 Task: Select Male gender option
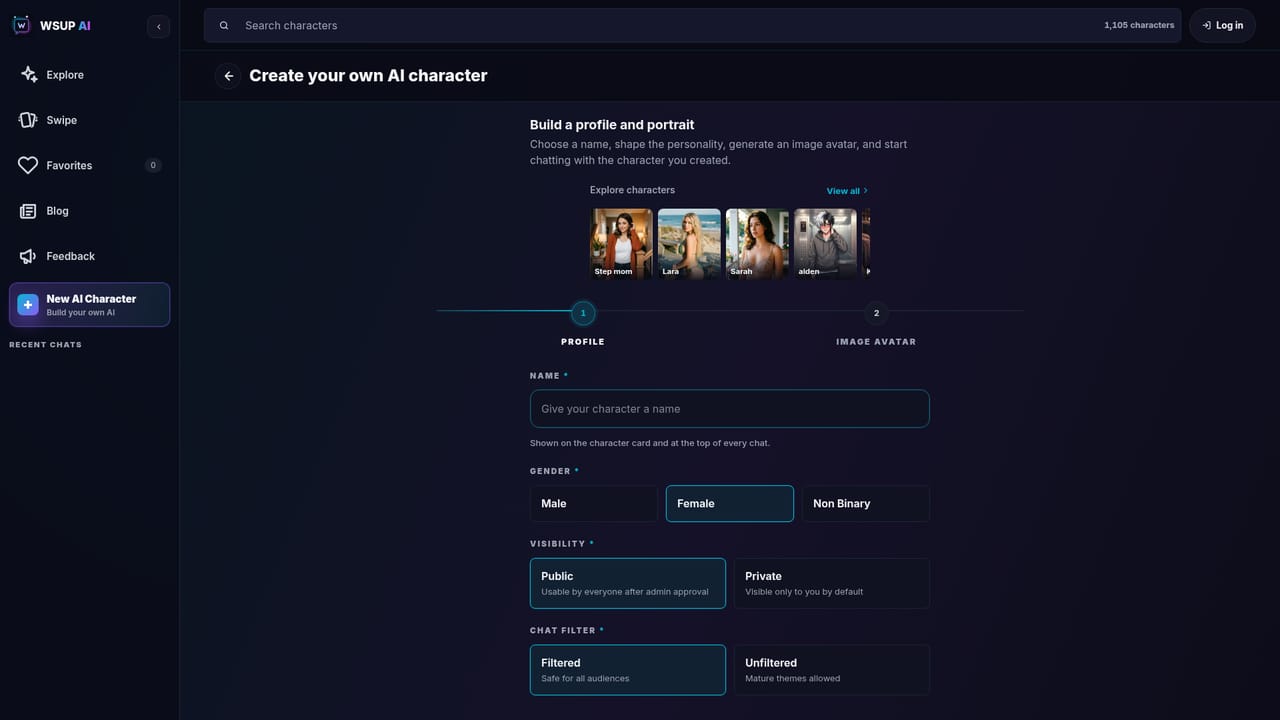click(x=594, y=504)
